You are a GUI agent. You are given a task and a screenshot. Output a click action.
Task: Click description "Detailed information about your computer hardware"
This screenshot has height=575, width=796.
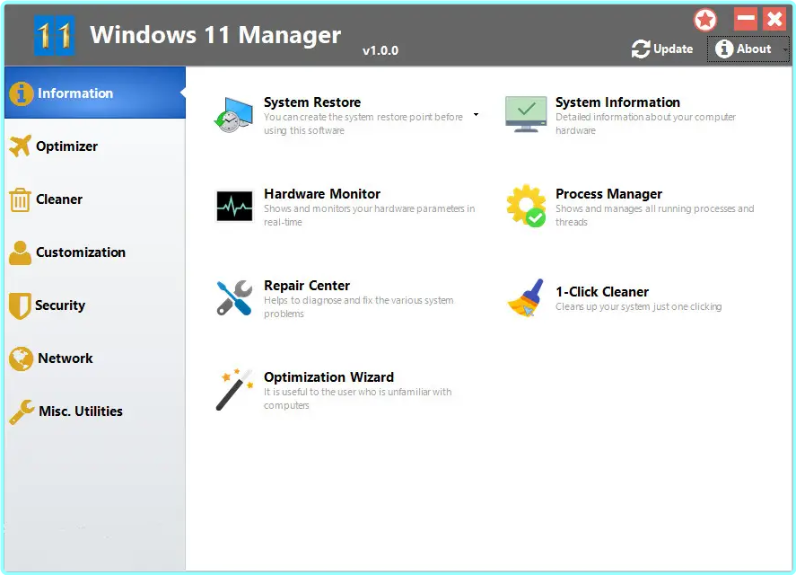tap(645, 123)
